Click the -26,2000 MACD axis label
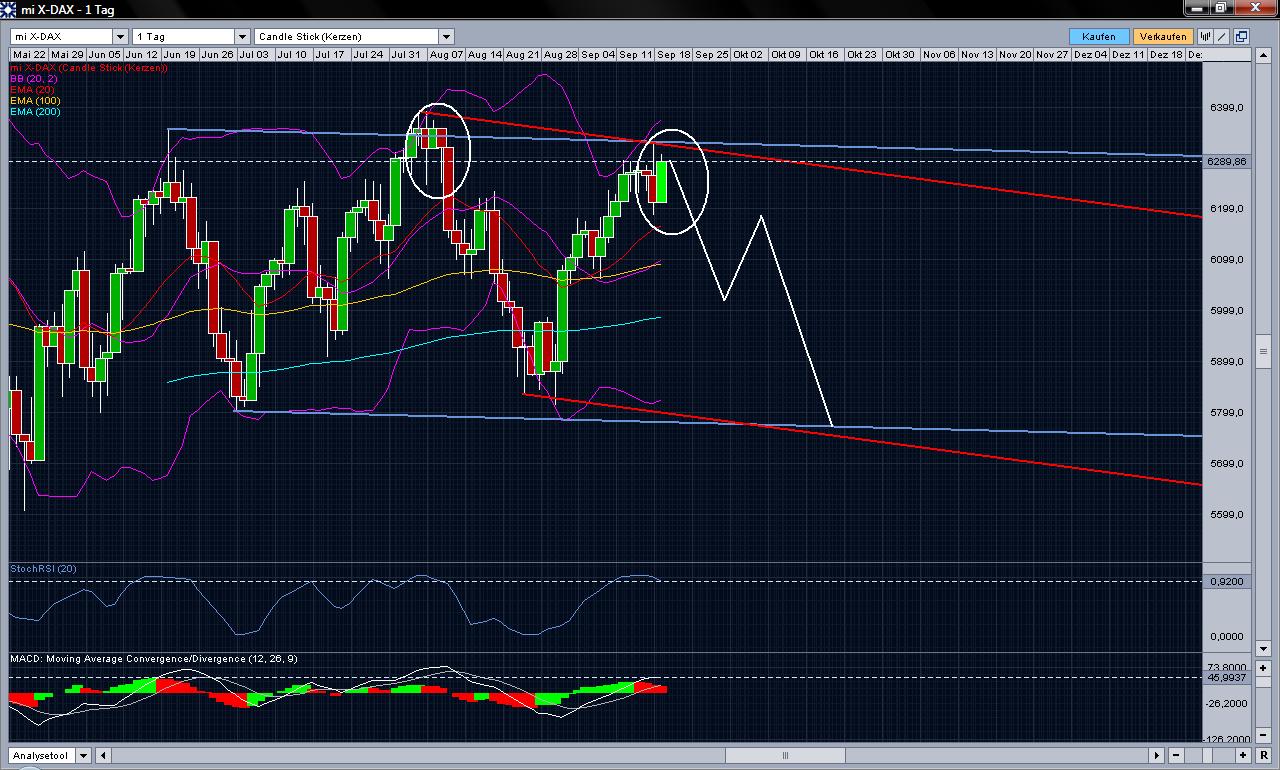The height and width of the screenshot is (770, 1280). pos(1228,703)
